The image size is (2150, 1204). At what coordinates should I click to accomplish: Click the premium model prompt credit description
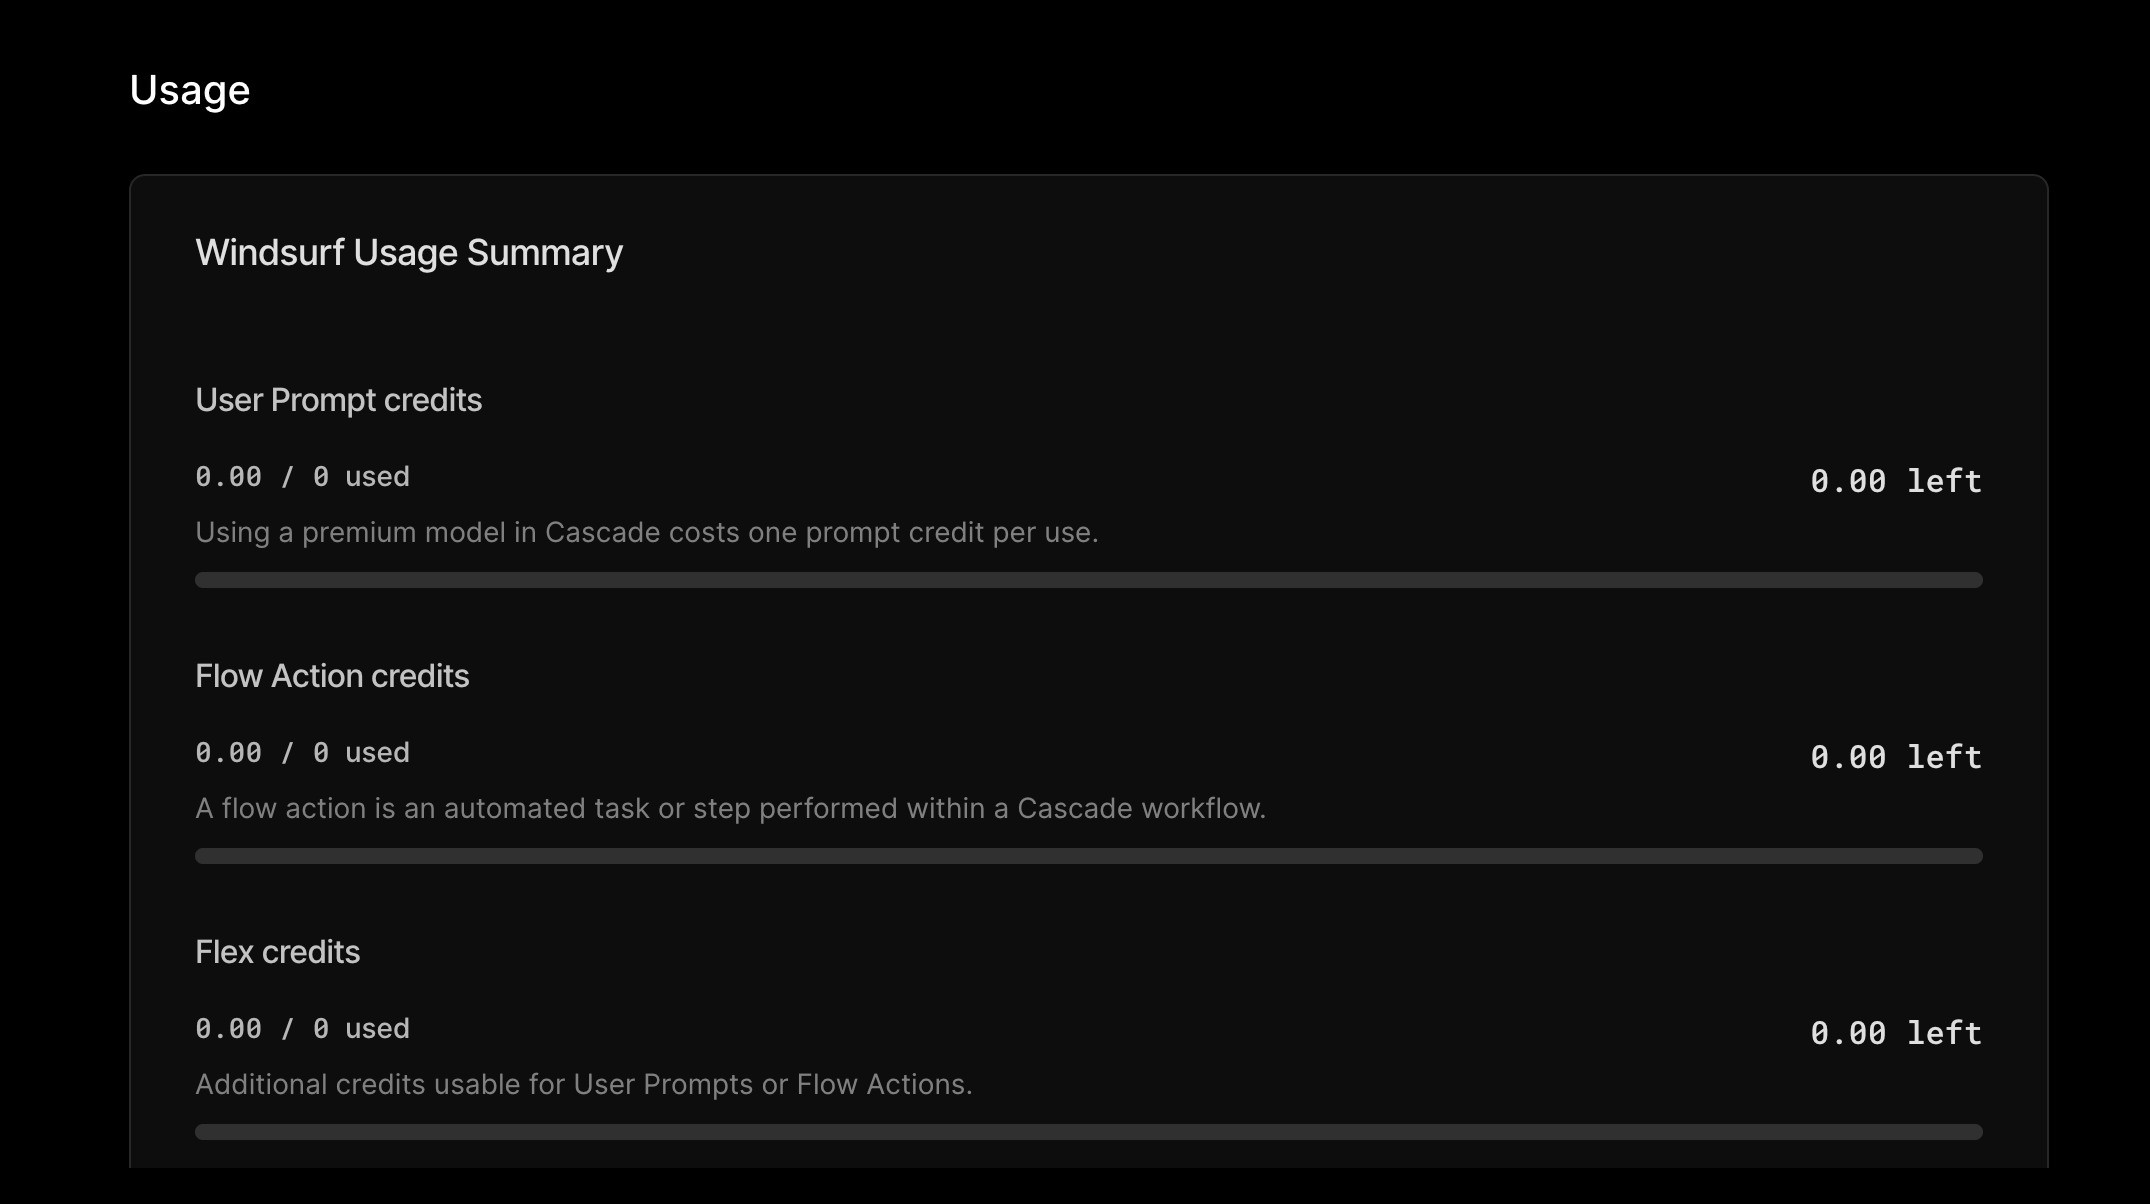[x=646, y=533]
